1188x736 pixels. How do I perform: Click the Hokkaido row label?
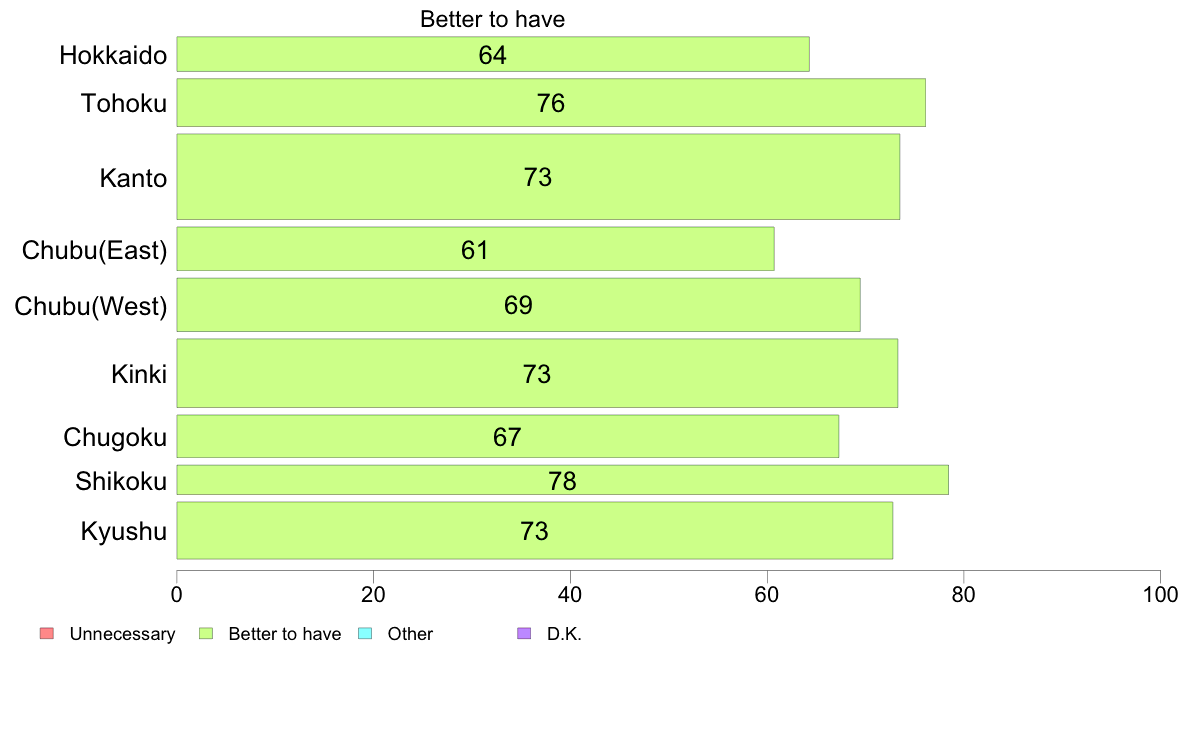click(x=113, y=55)
